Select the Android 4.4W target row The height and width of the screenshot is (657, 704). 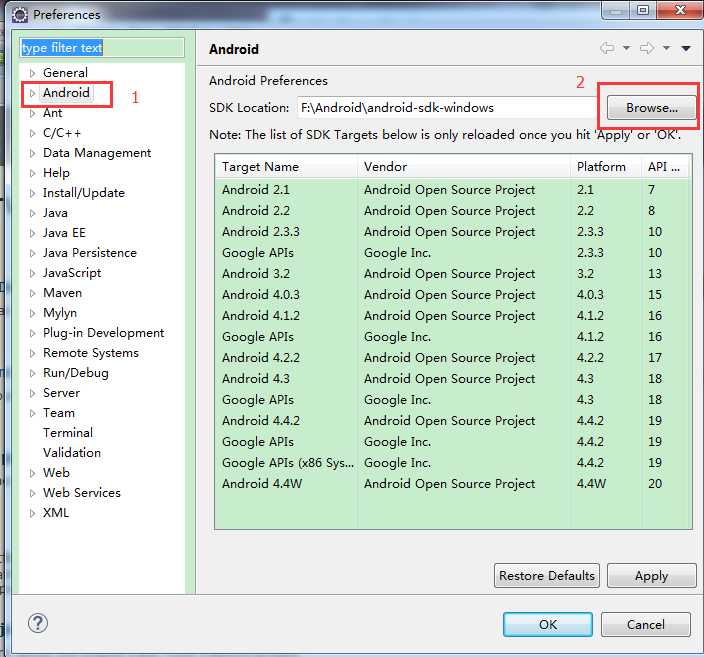453,484
